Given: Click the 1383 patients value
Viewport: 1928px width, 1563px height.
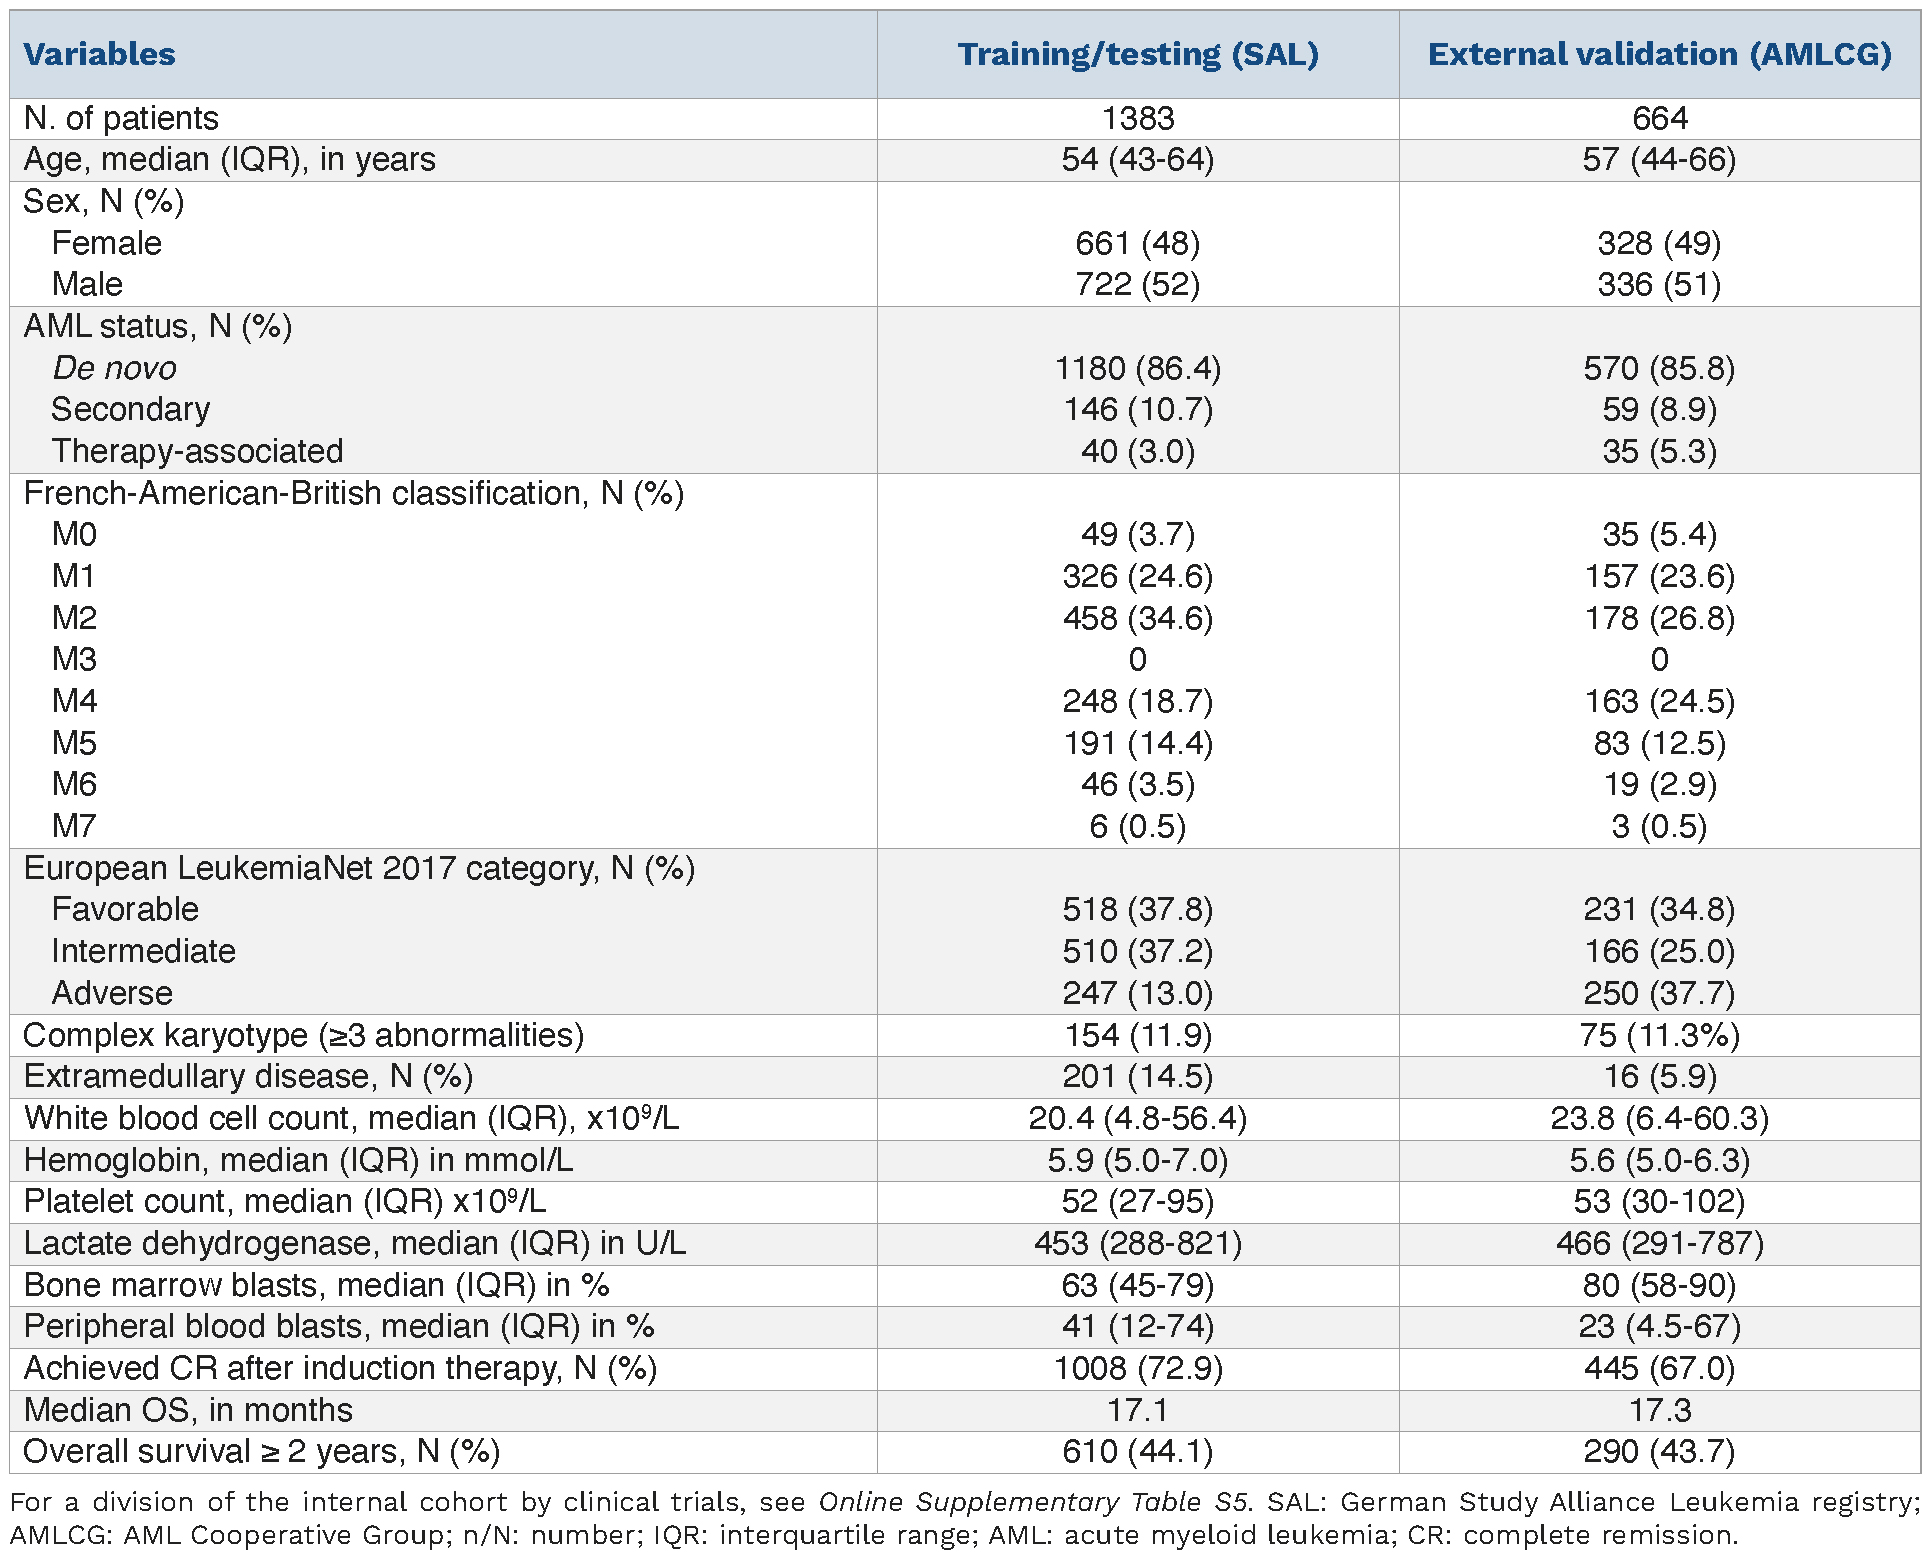Looking at the screenshot, I should point(1138,118).
